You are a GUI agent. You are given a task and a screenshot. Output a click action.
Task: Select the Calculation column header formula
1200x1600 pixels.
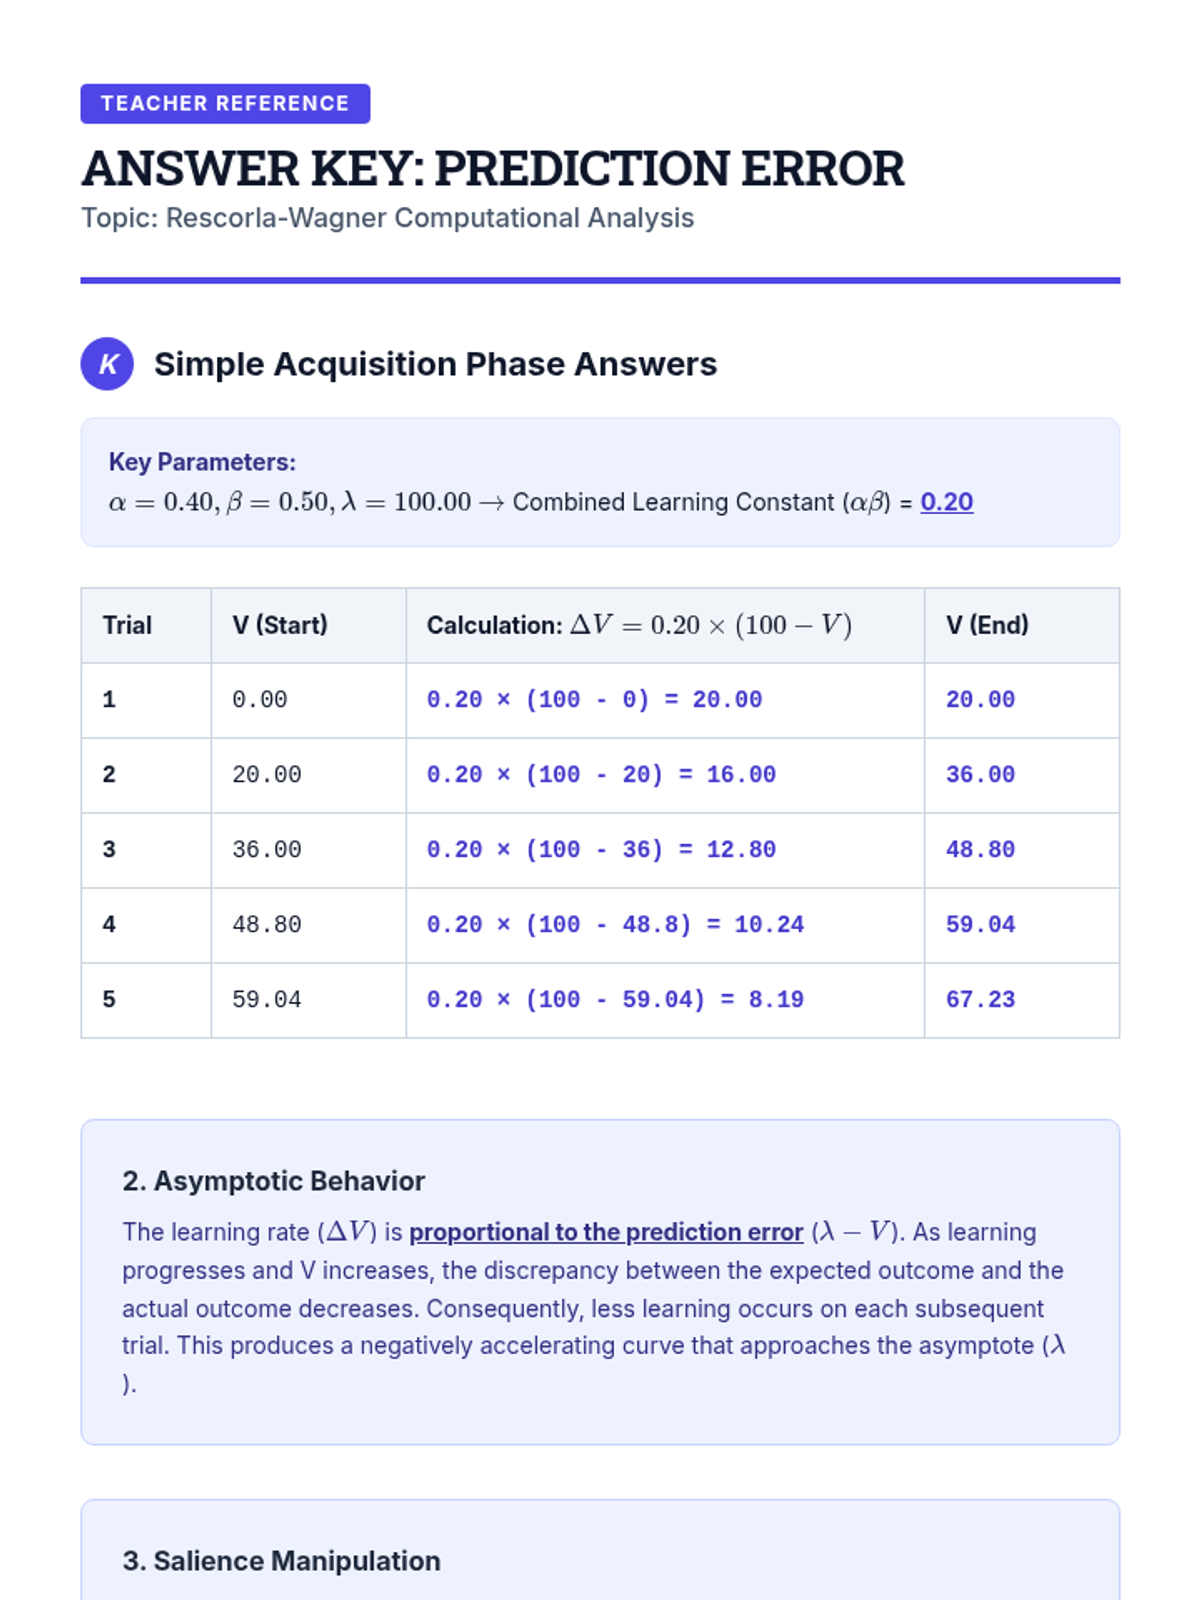[639, 625]
